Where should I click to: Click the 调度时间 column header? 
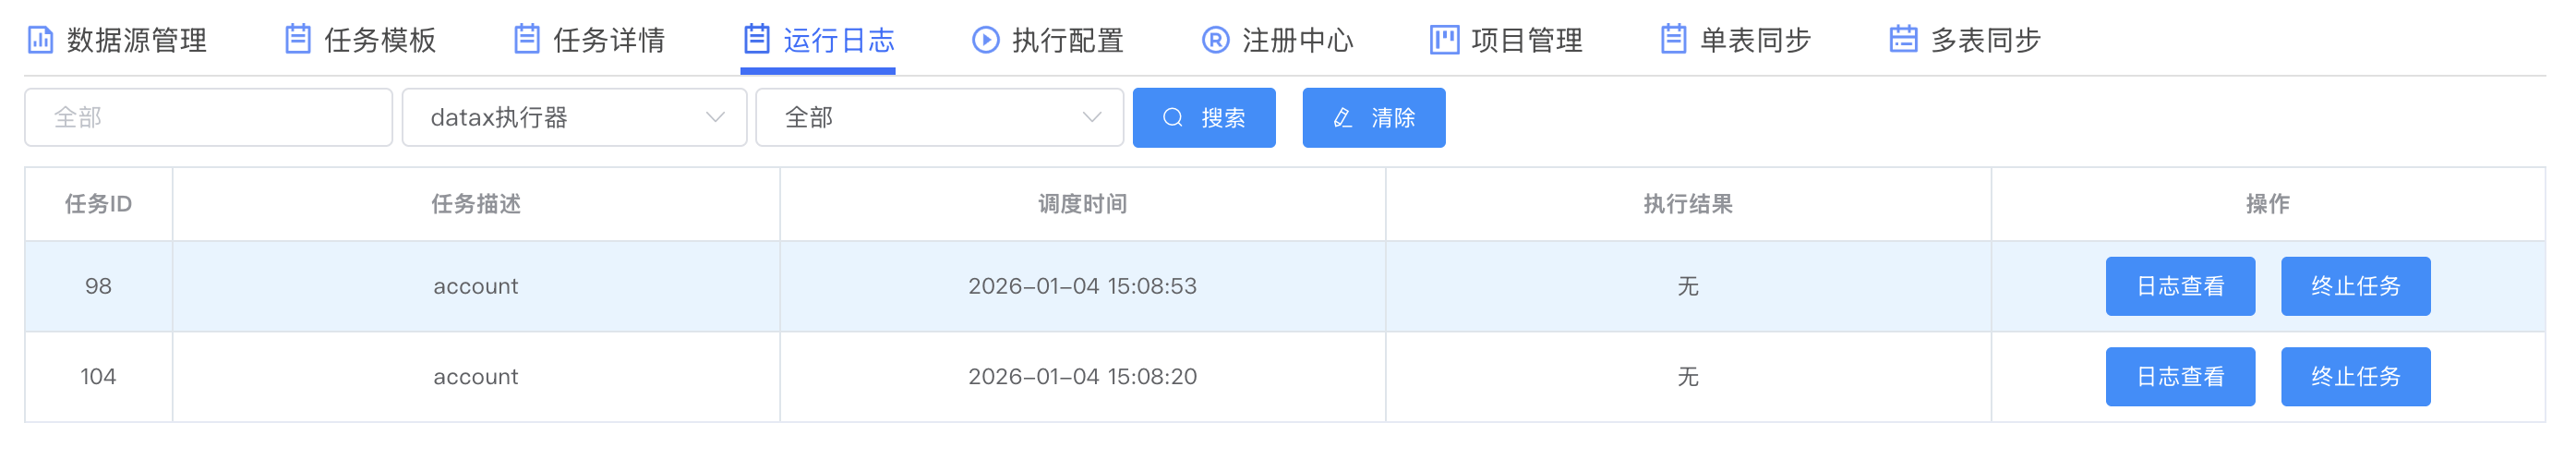pos(1082,204)
